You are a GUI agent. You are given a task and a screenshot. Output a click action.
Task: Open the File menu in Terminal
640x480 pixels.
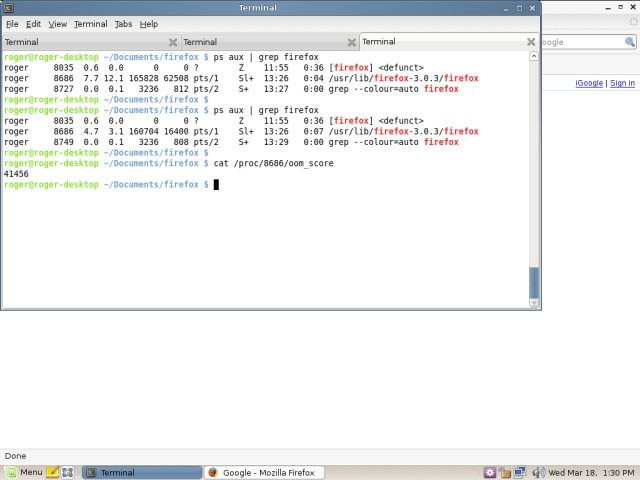click(12, 23)
